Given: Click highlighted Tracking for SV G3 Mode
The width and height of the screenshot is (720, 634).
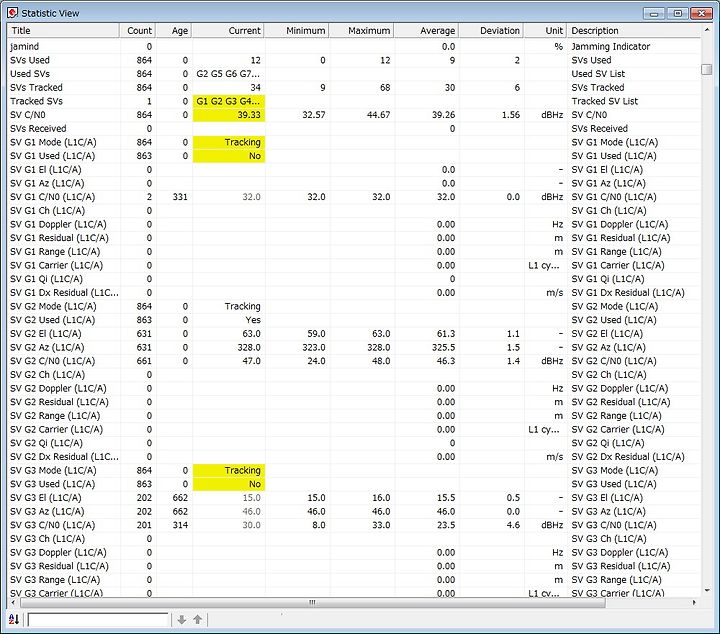Looking at the screenshot, I should (x=228, y=471).
